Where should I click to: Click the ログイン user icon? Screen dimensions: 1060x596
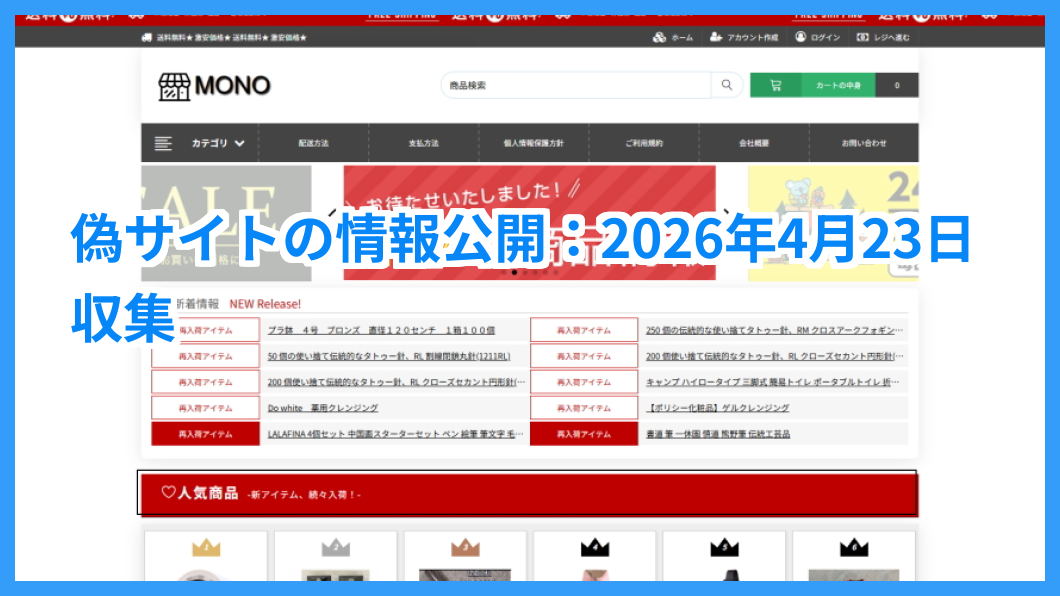(801, 37)
